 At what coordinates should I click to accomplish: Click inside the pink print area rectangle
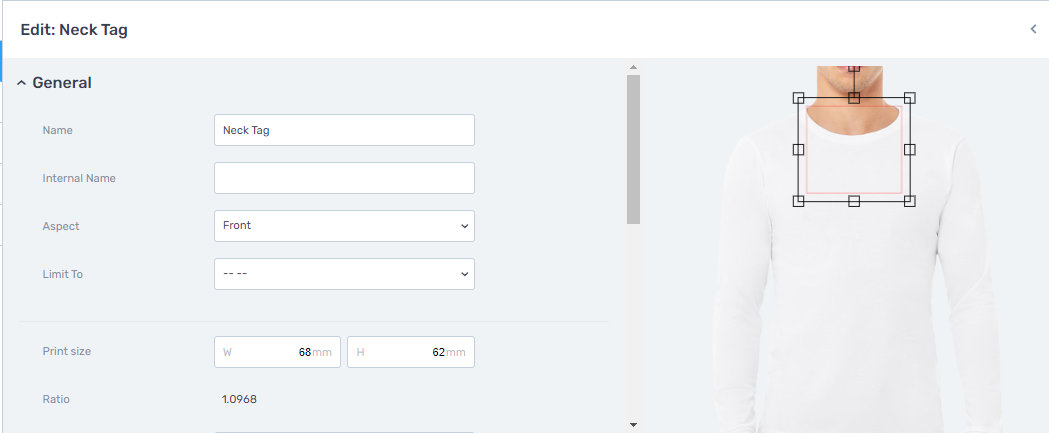click(x=854, y=149)
